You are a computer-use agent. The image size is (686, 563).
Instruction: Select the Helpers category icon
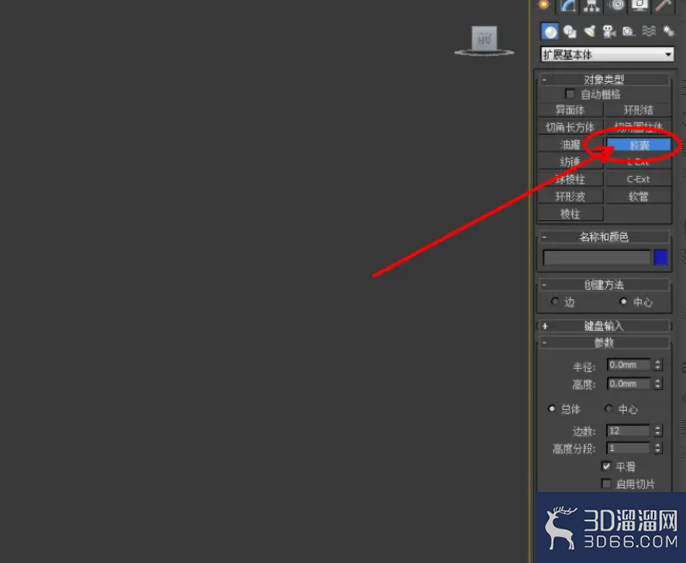629,31
